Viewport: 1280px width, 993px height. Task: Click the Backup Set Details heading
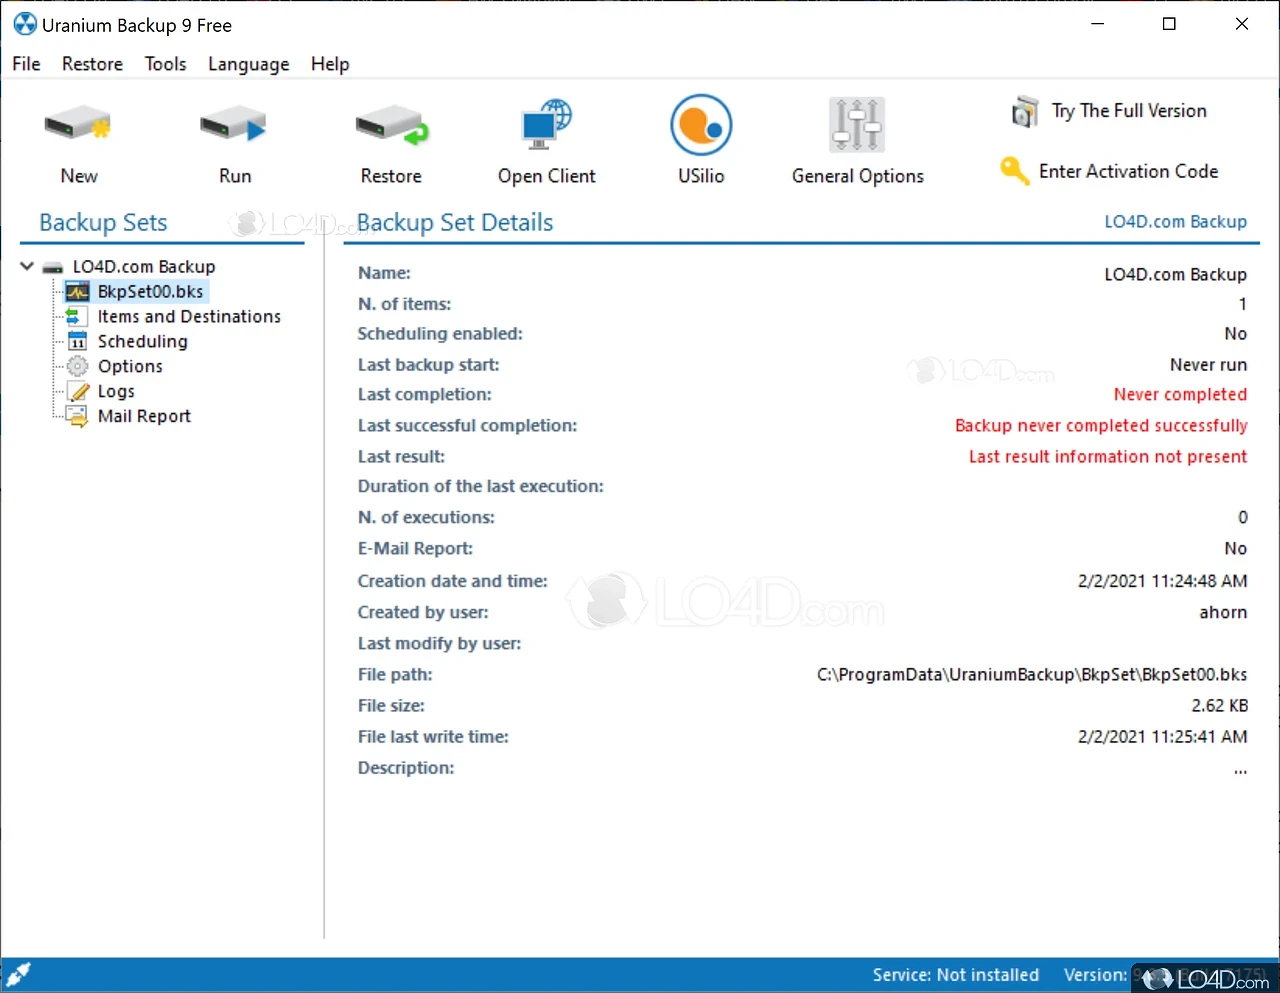(455, 222)
